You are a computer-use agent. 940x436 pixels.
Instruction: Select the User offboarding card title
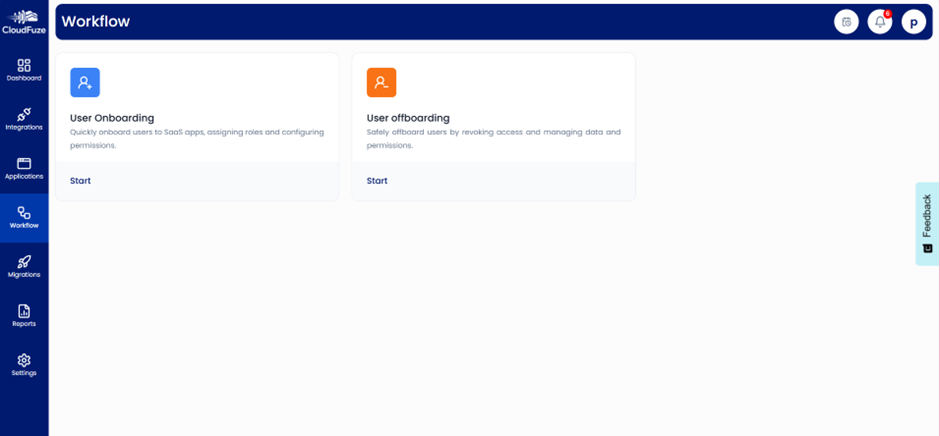[408, 118]
